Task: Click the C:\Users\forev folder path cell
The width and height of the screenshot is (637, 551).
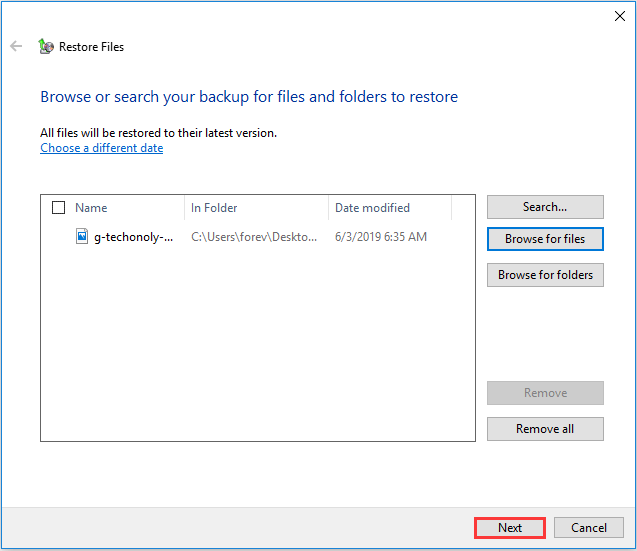Action: (x=254, y=237)
